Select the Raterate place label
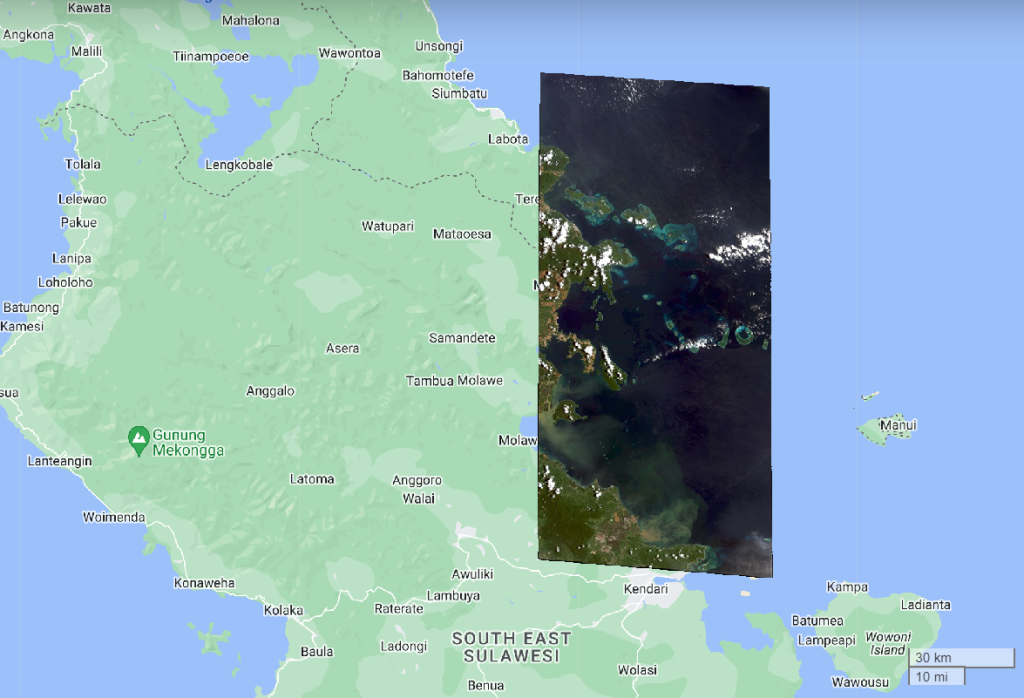 [x=398, y=608]
